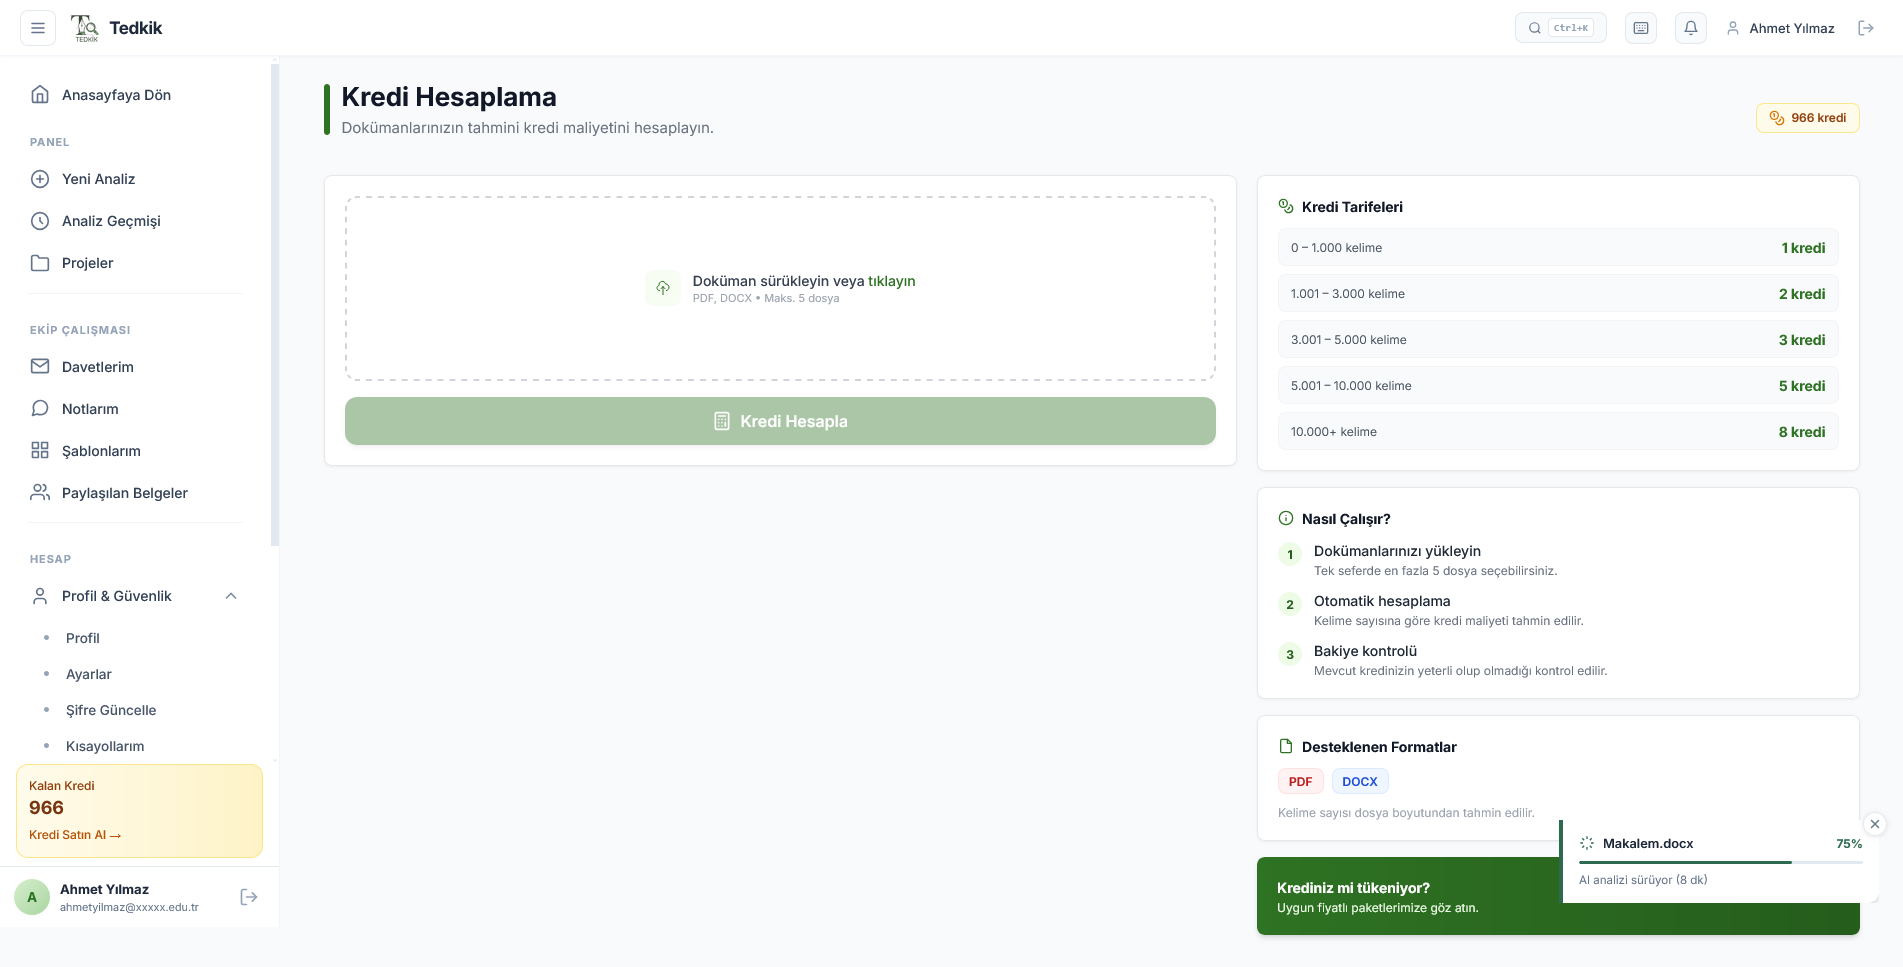Select Anasayfaya Dön menu label
Screen dimensions: 1903x967
pyautogui.click(x=116, y=95)
